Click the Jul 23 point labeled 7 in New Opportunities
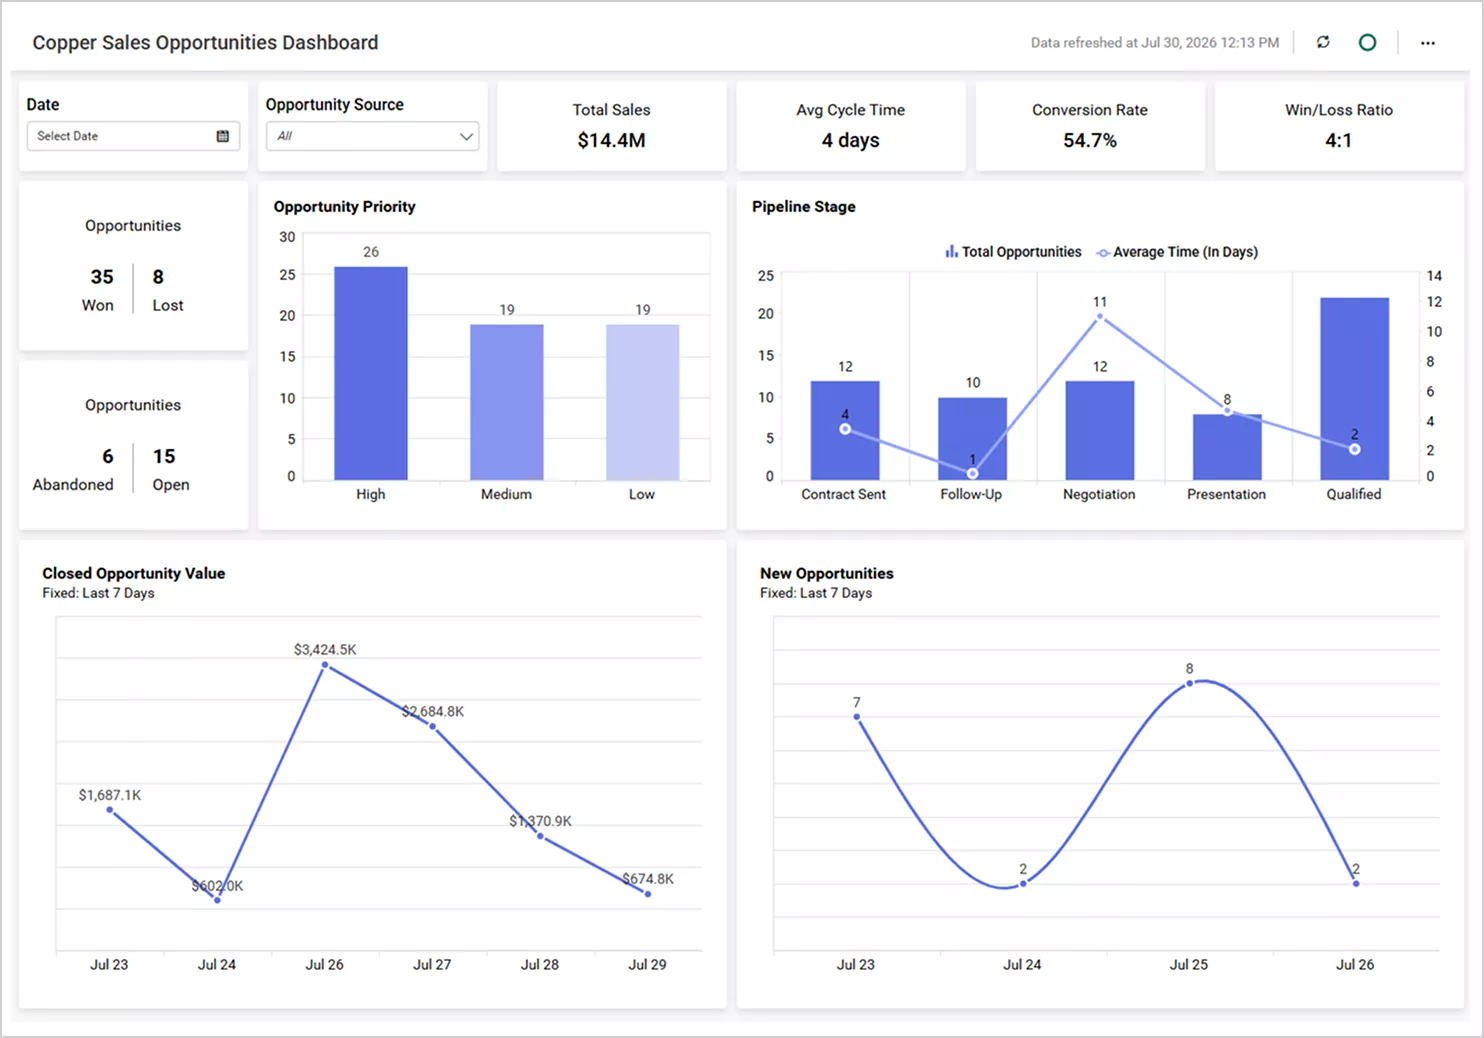This screenshot has width=1484, height=1038. tap(857, 717)
